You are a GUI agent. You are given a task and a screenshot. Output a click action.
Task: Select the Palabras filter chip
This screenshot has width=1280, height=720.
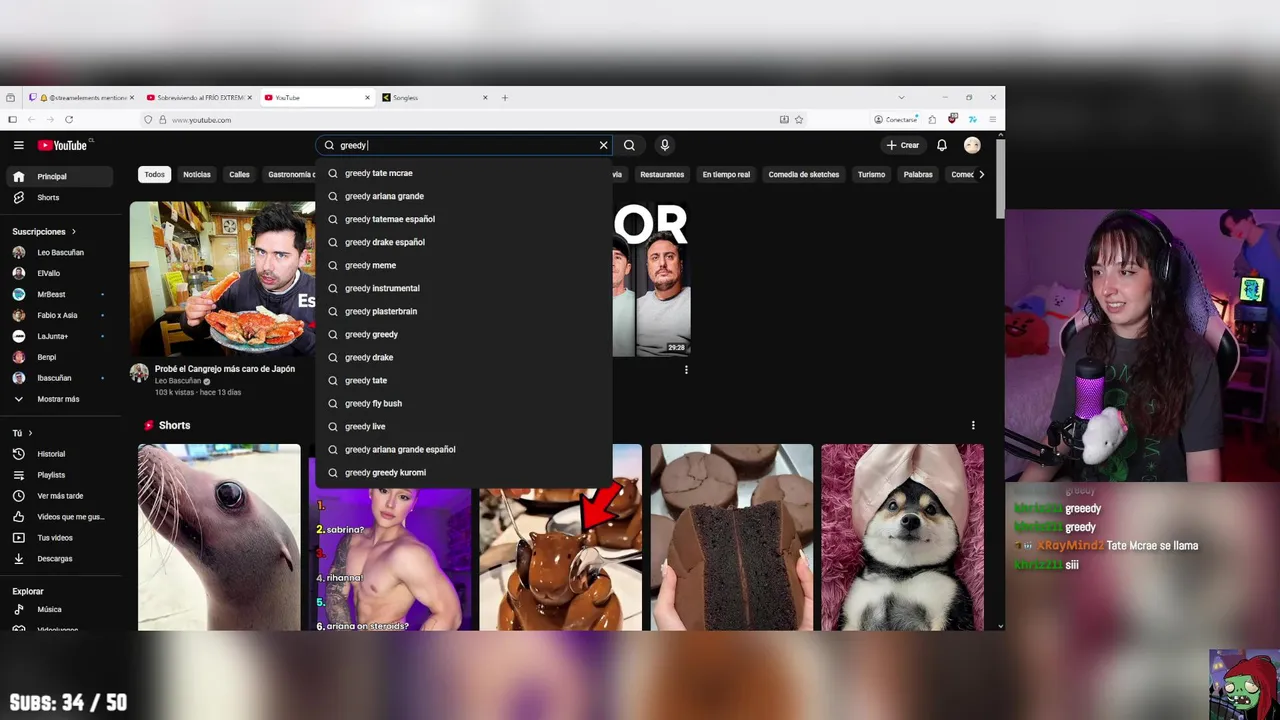pyautogui.click(x=918, y=174)
